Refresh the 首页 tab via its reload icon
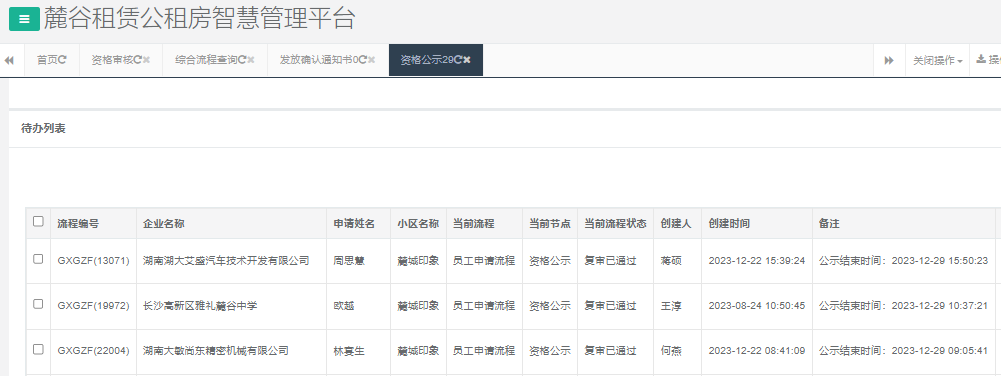This screenshot has height=376, width=1001. (63, 60)
